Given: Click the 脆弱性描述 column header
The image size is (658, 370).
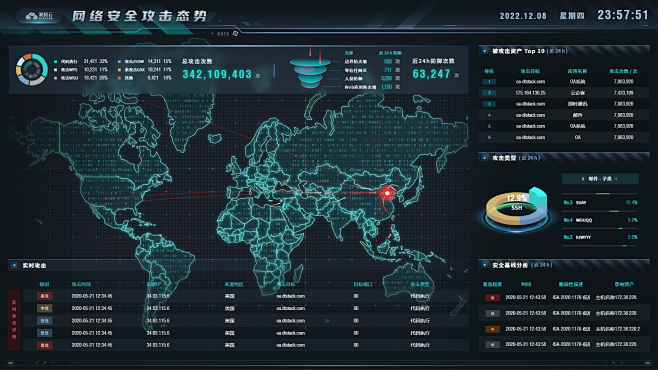Looking at the screenshot, I should [x=570, y=284].
